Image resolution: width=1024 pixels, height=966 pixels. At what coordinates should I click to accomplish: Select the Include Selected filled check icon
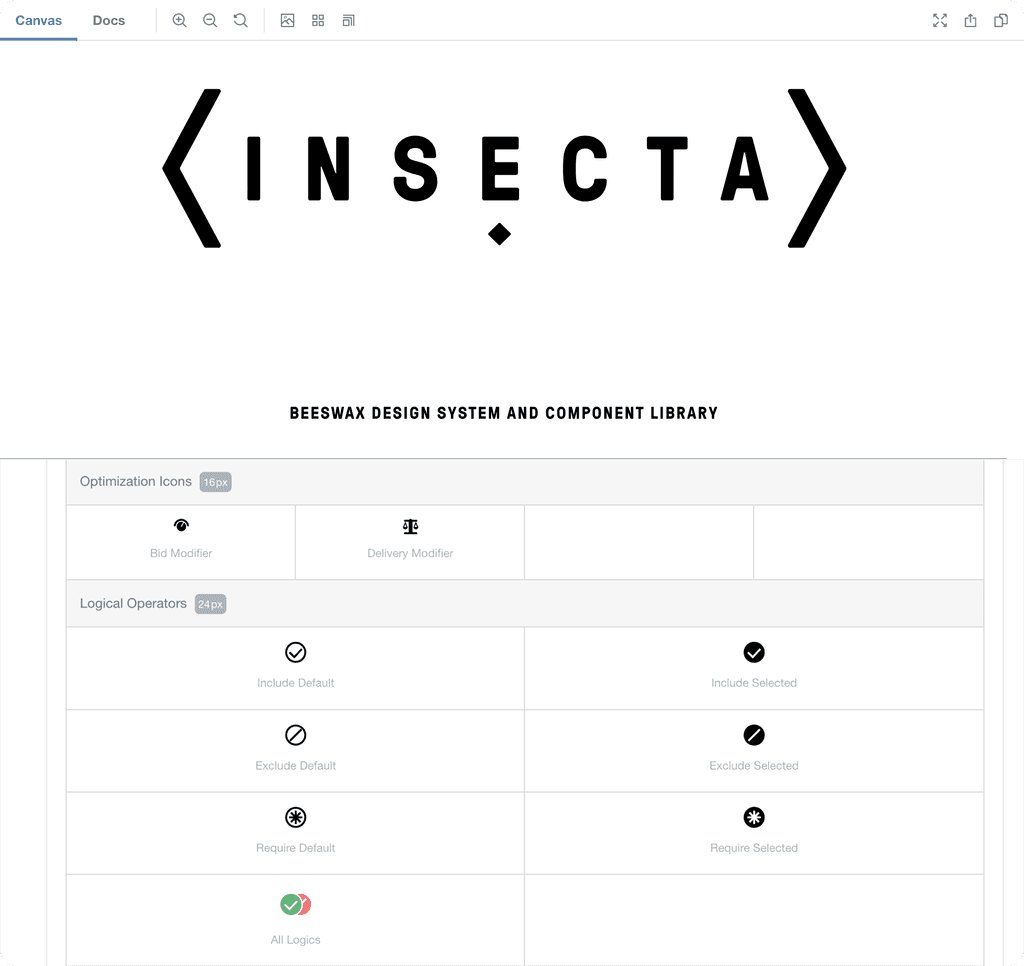click(754, 652)
